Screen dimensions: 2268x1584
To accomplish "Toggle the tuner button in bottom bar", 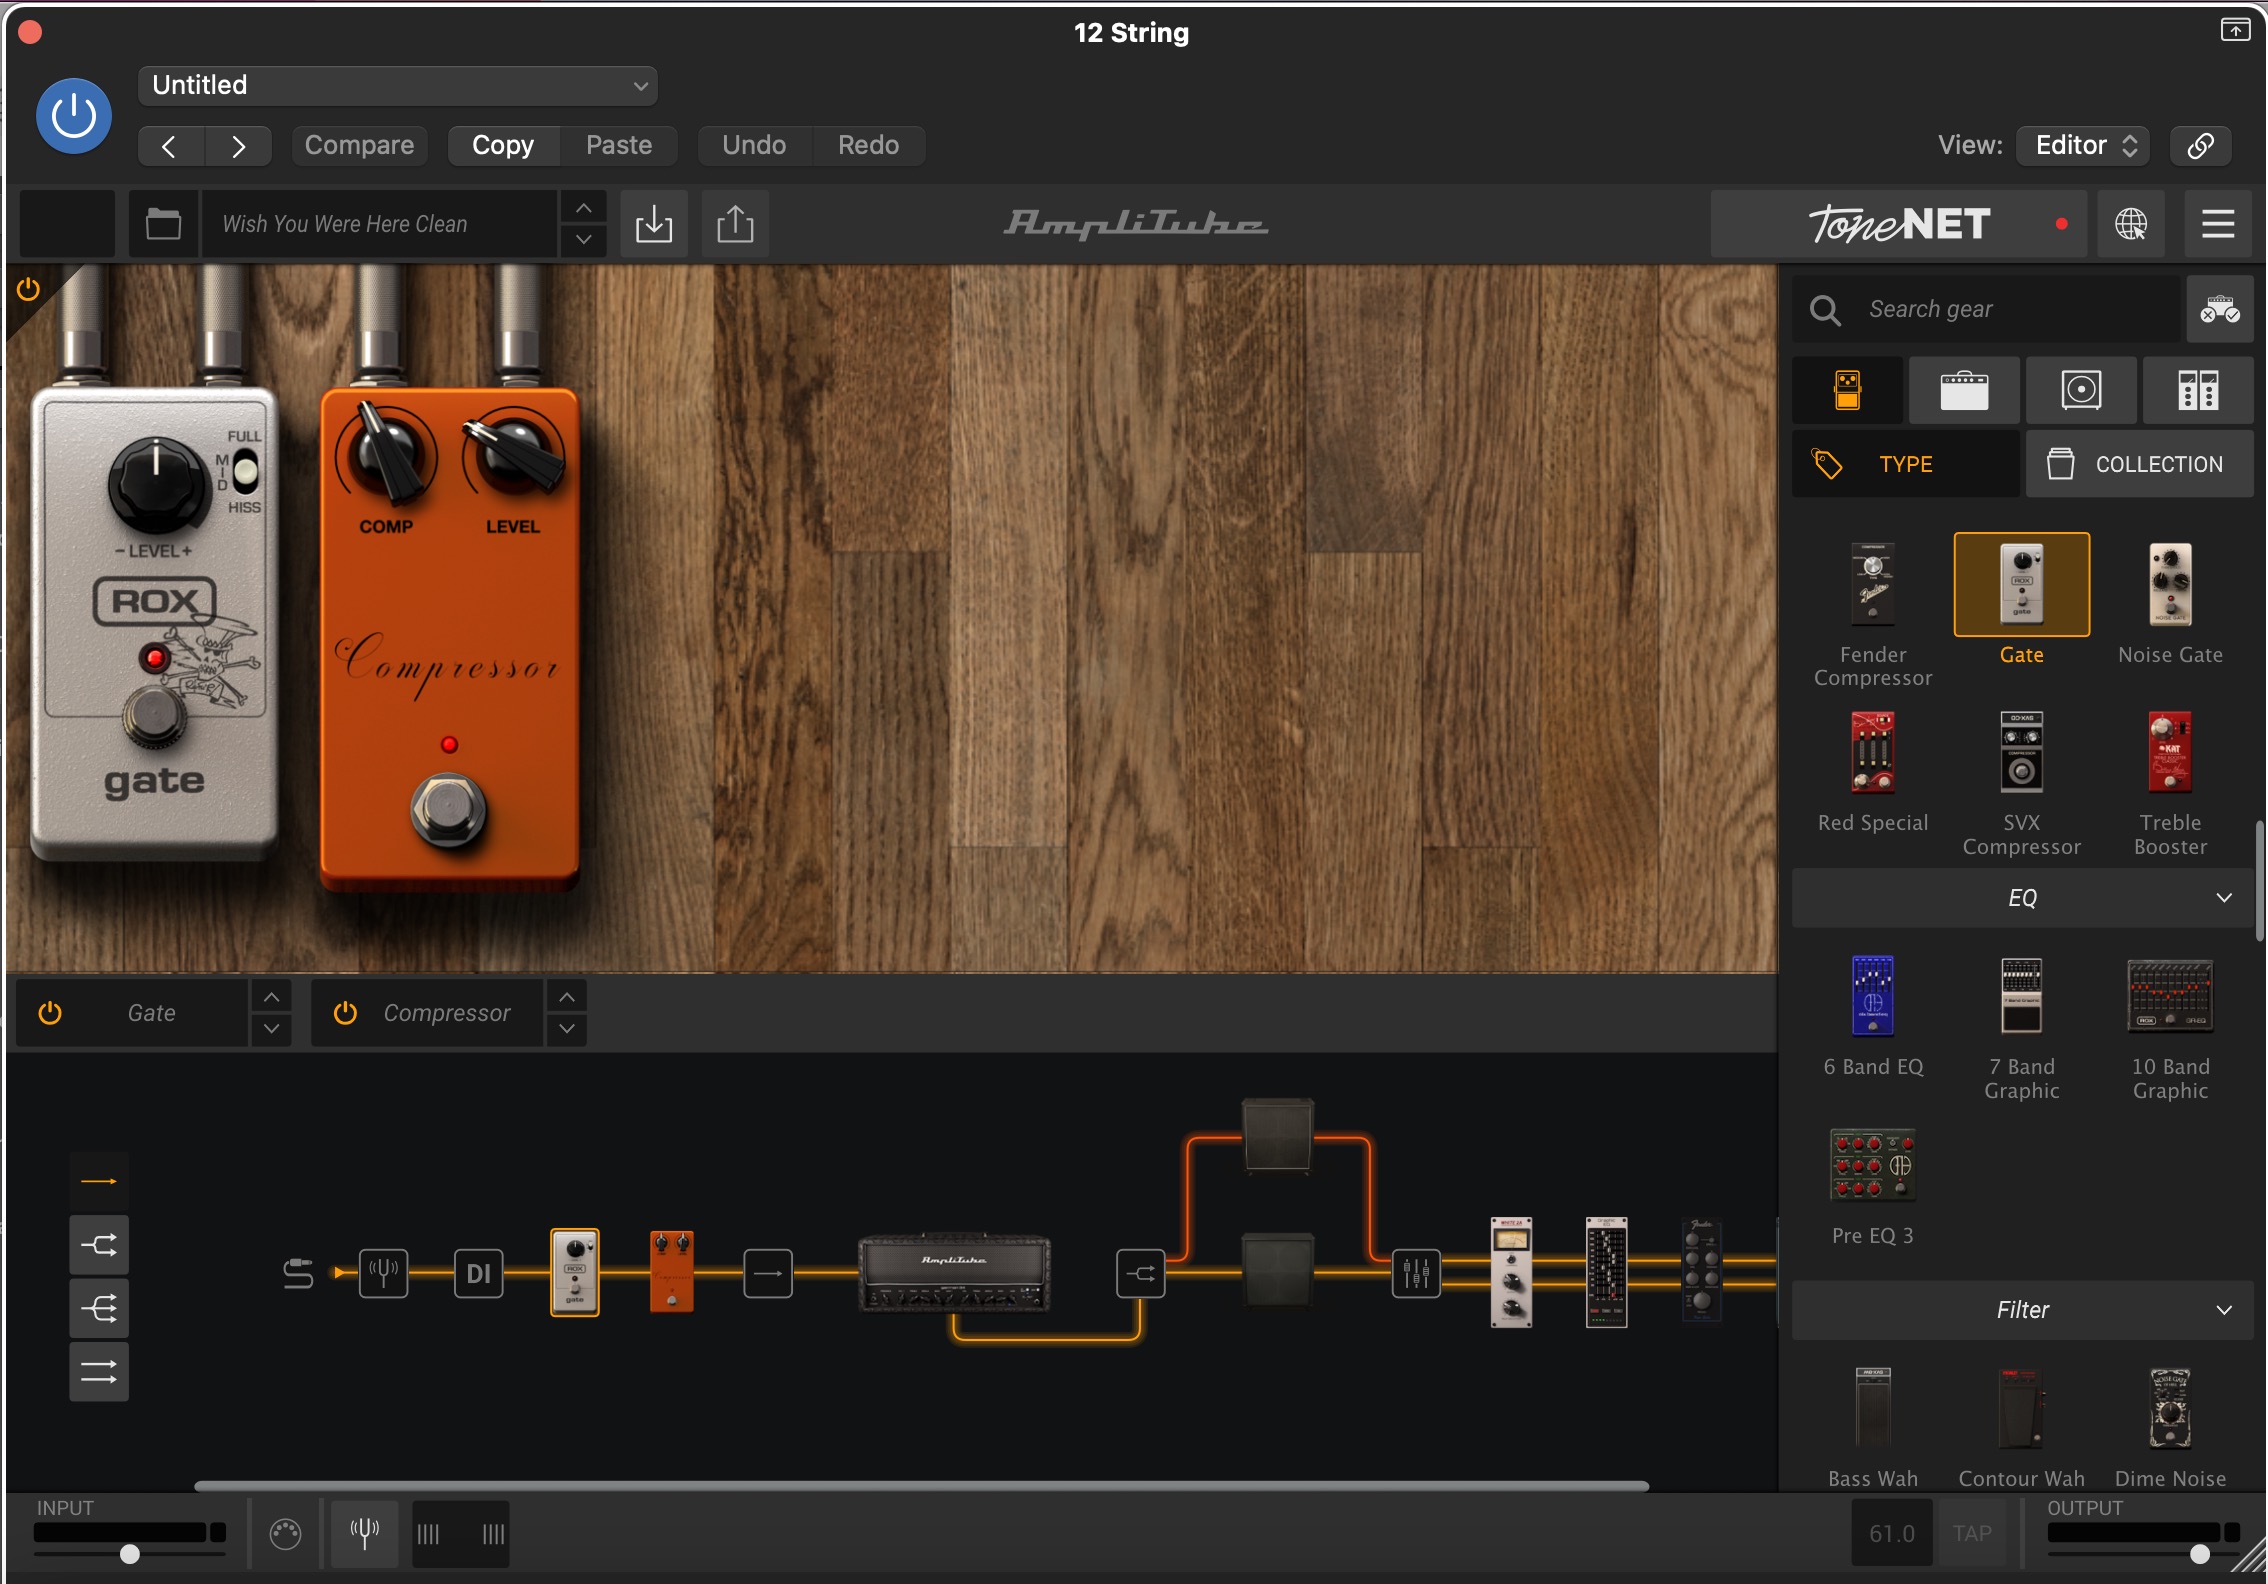I will [365, 1532].
